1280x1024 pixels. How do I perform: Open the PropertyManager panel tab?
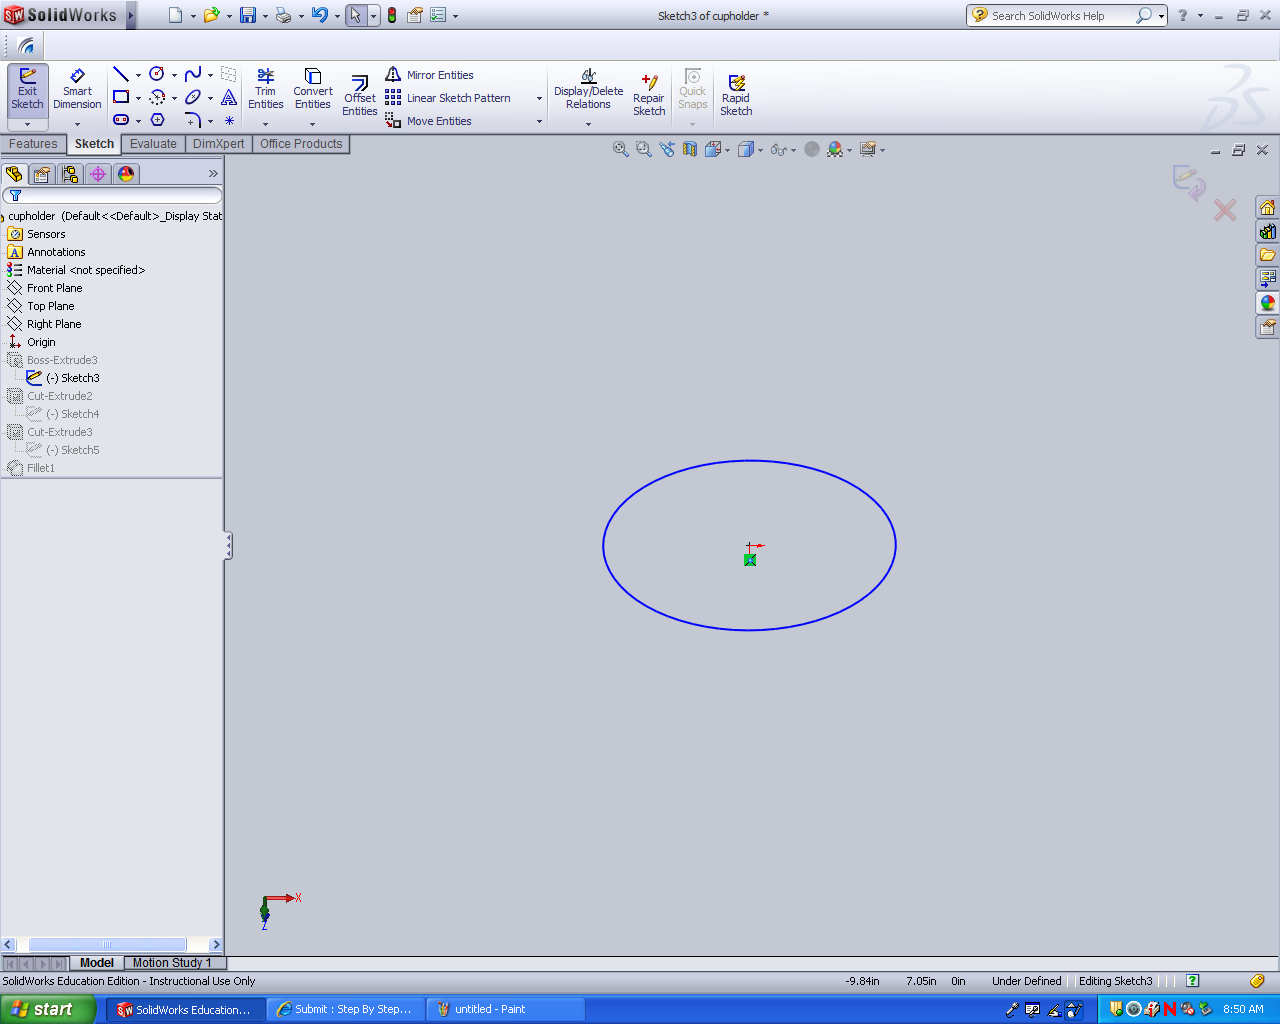click(42, 174)
